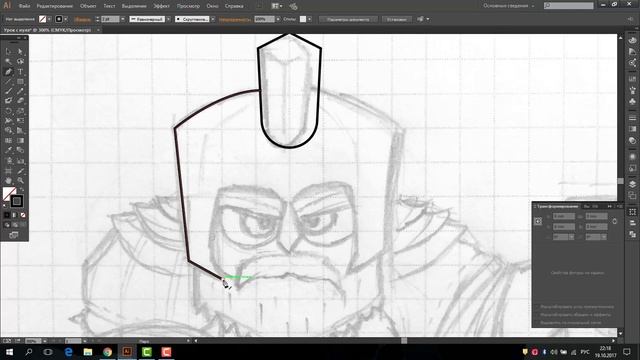This screenshot has height=360, width=640.
Task: Set paint mode to None in toolbox
Action: click(23, 215)
